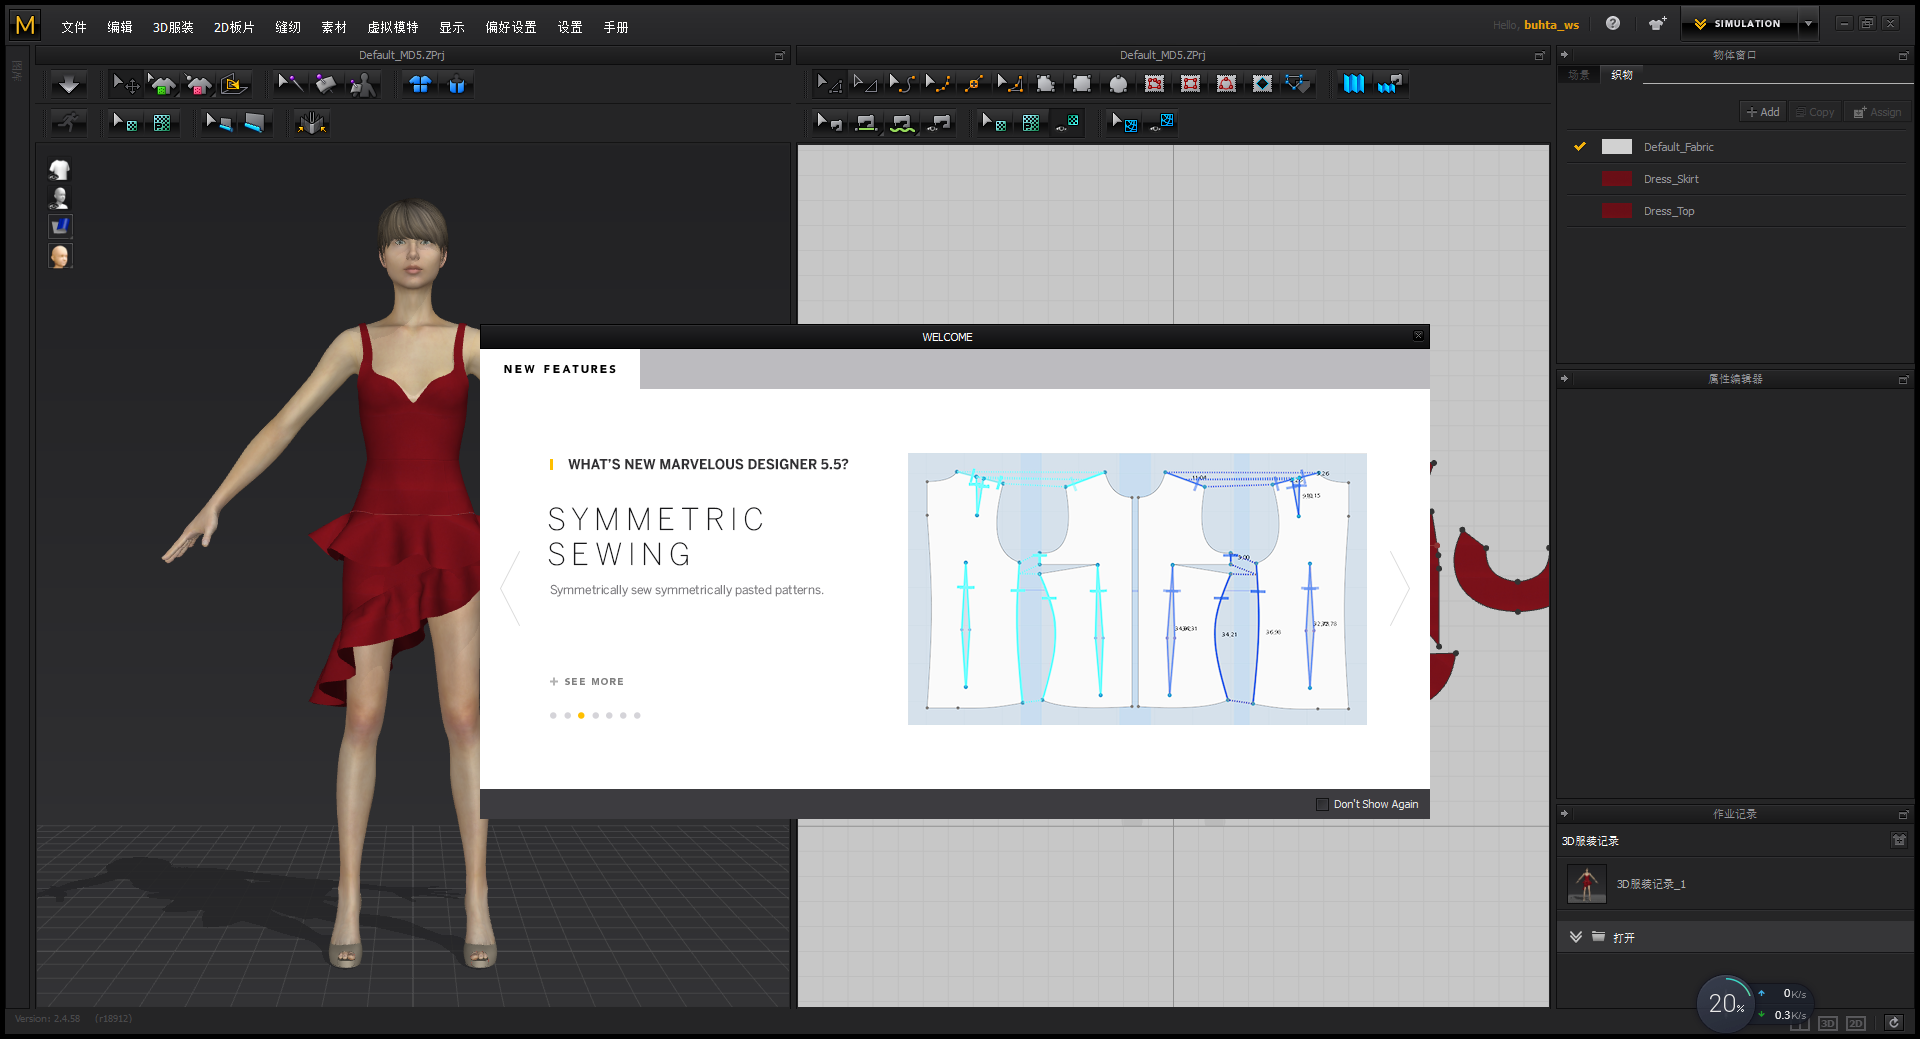
Task: Click the running figure animation icon
Action: (x=68, y=123)
